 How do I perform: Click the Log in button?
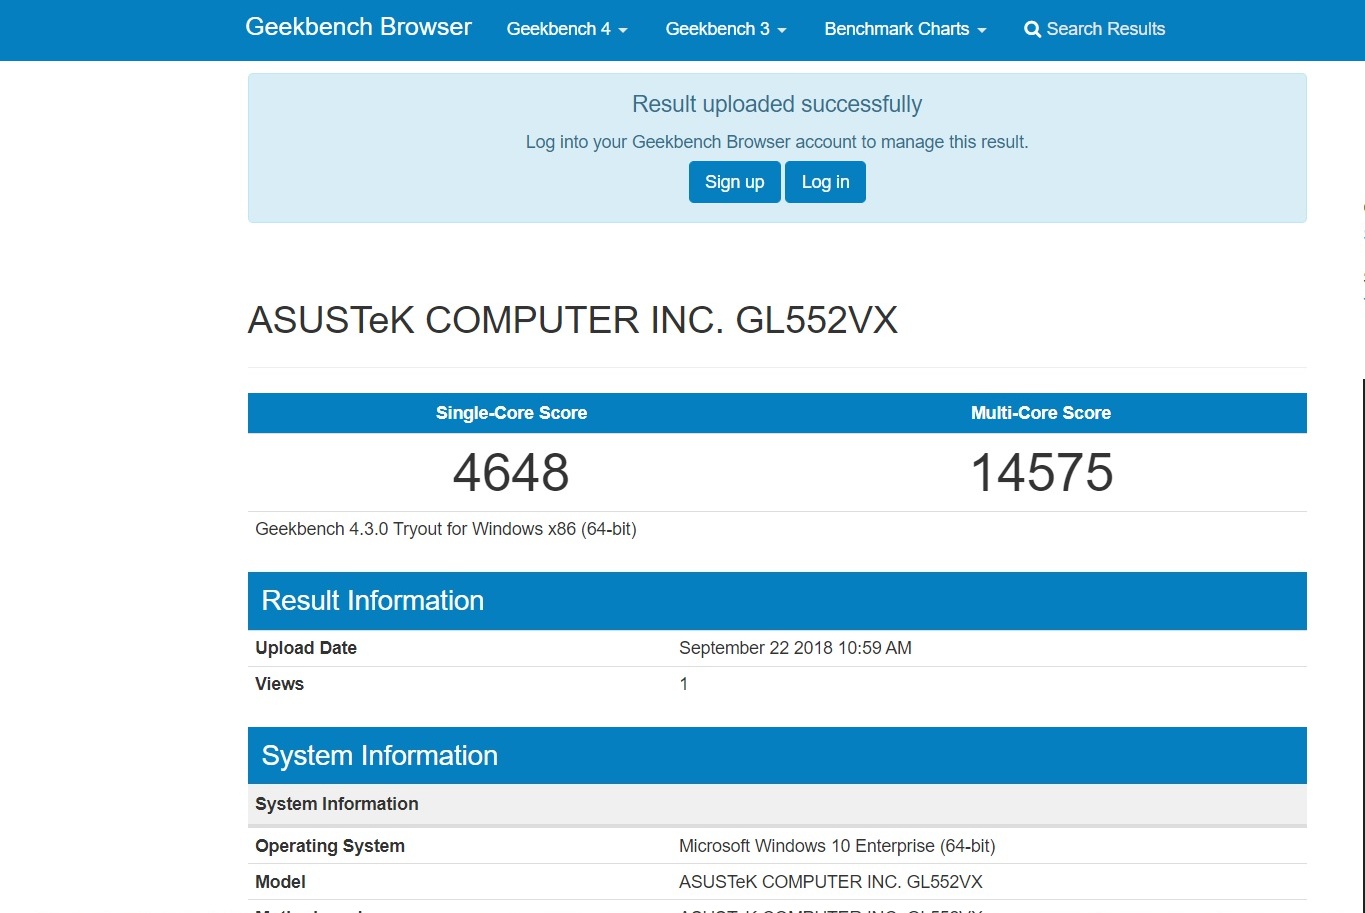pos(825,182)
